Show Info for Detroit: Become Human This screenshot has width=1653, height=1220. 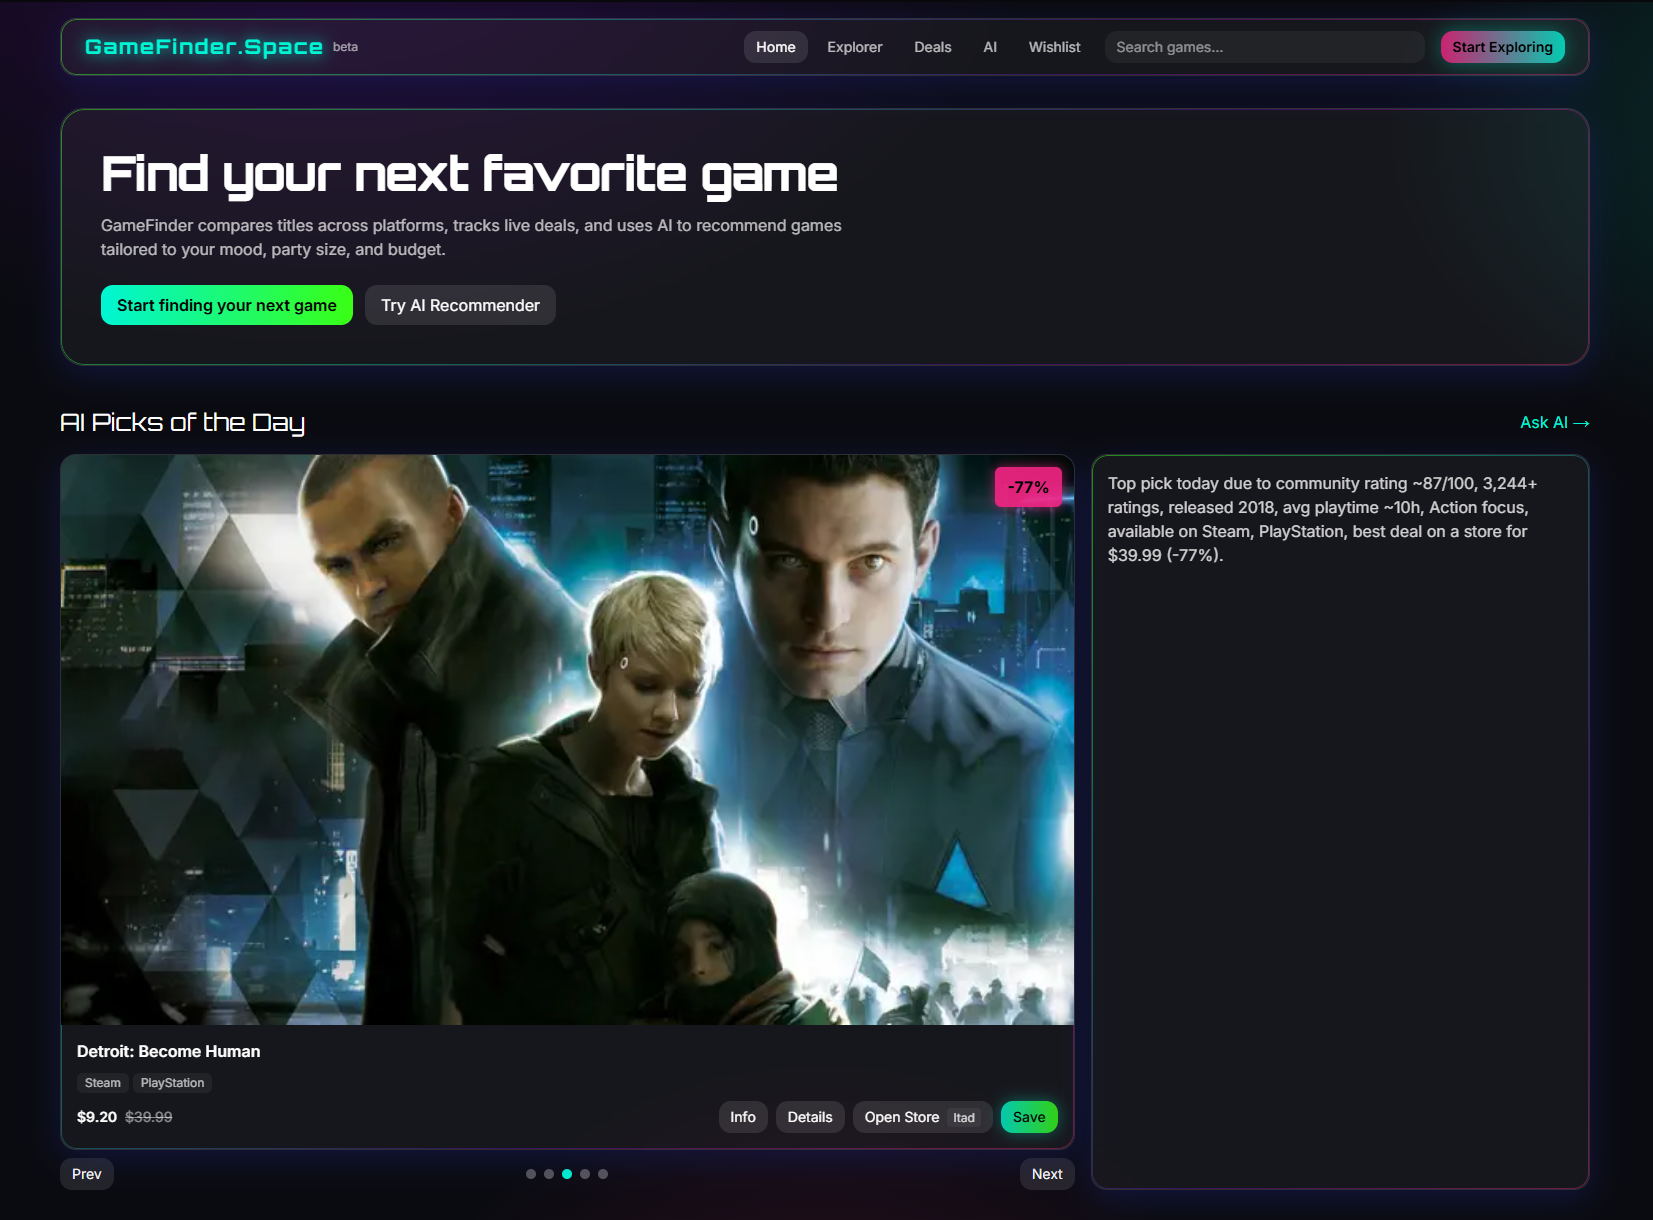(x=743, y=1117)
